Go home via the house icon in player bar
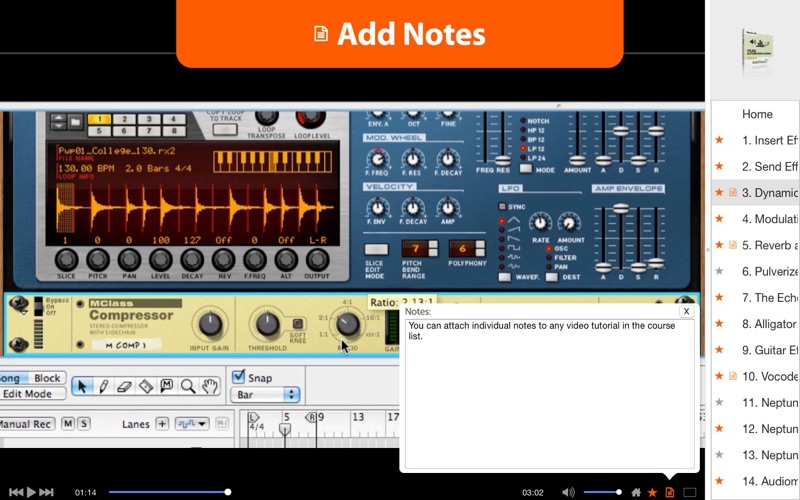This screenshot has height=500, width=800. tap(636, 492)
